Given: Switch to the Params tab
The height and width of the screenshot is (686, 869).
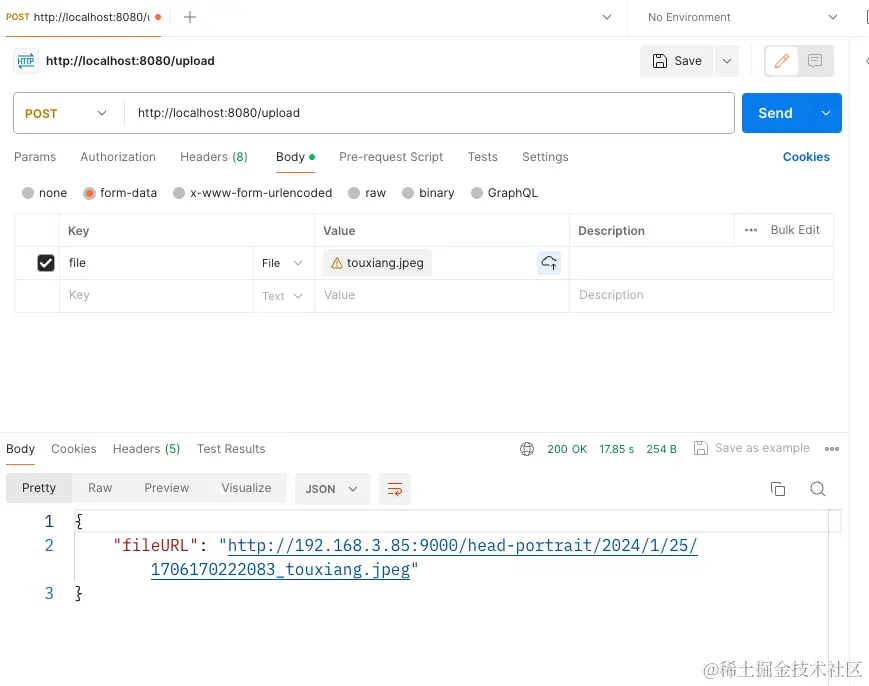Looking at the screenshot, I should [35, 157].
